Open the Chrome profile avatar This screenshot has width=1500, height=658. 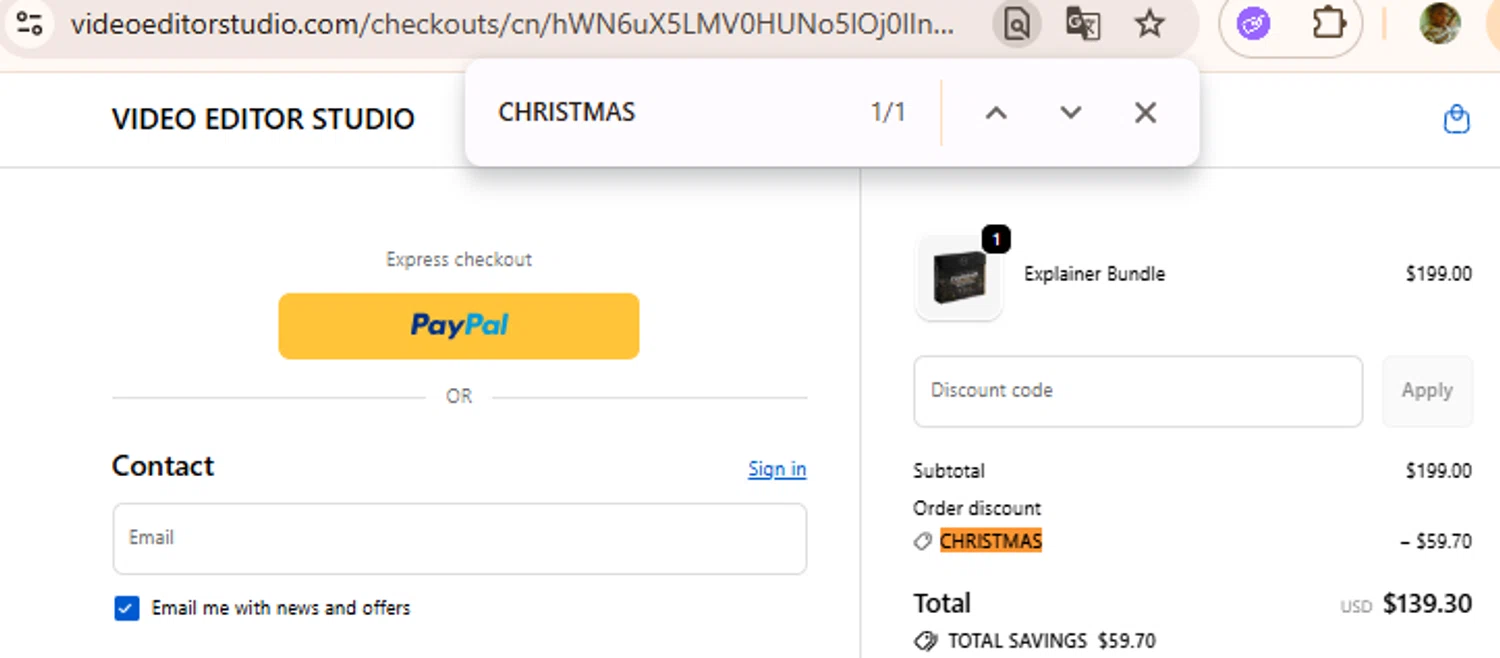coord(1440,23)
